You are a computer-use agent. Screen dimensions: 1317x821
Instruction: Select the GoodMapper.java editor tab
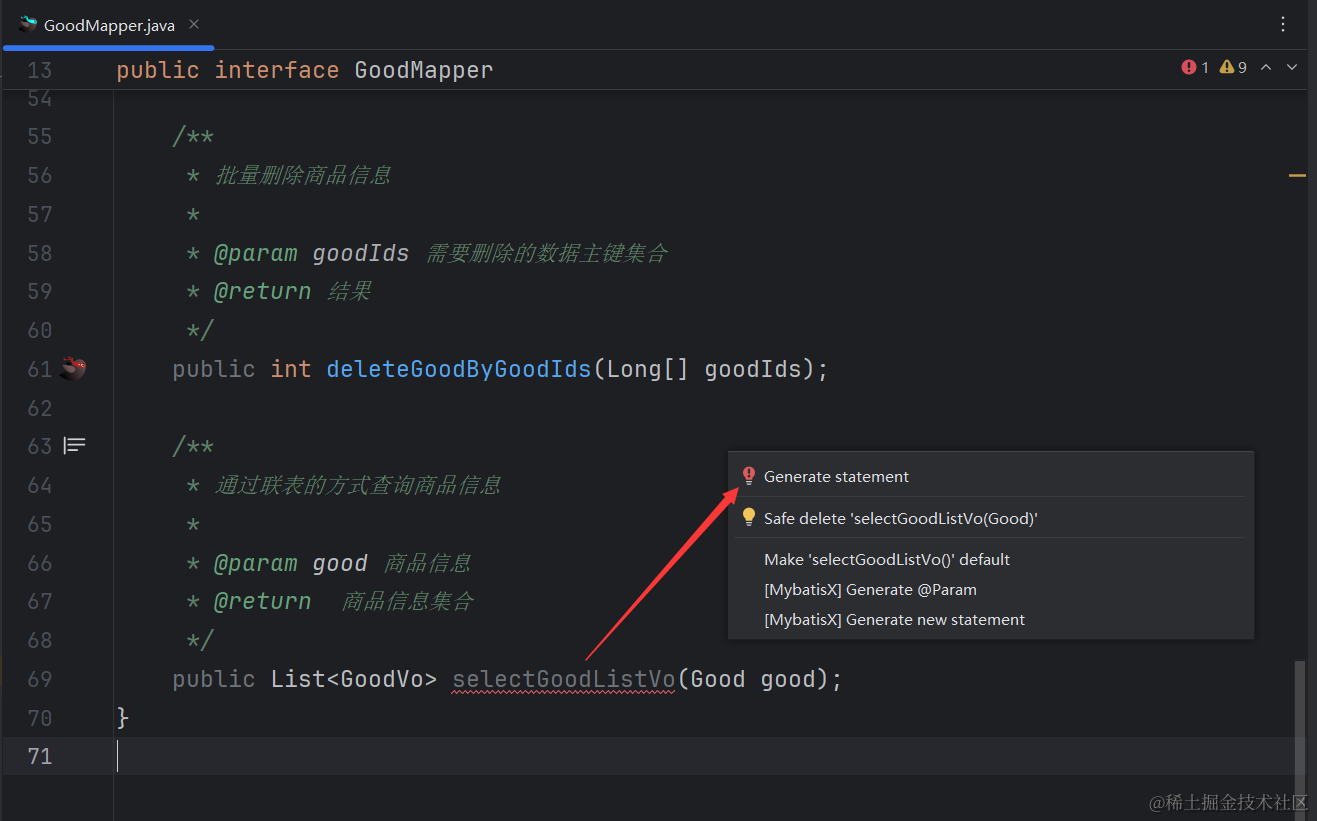click(x=108, y=25)
